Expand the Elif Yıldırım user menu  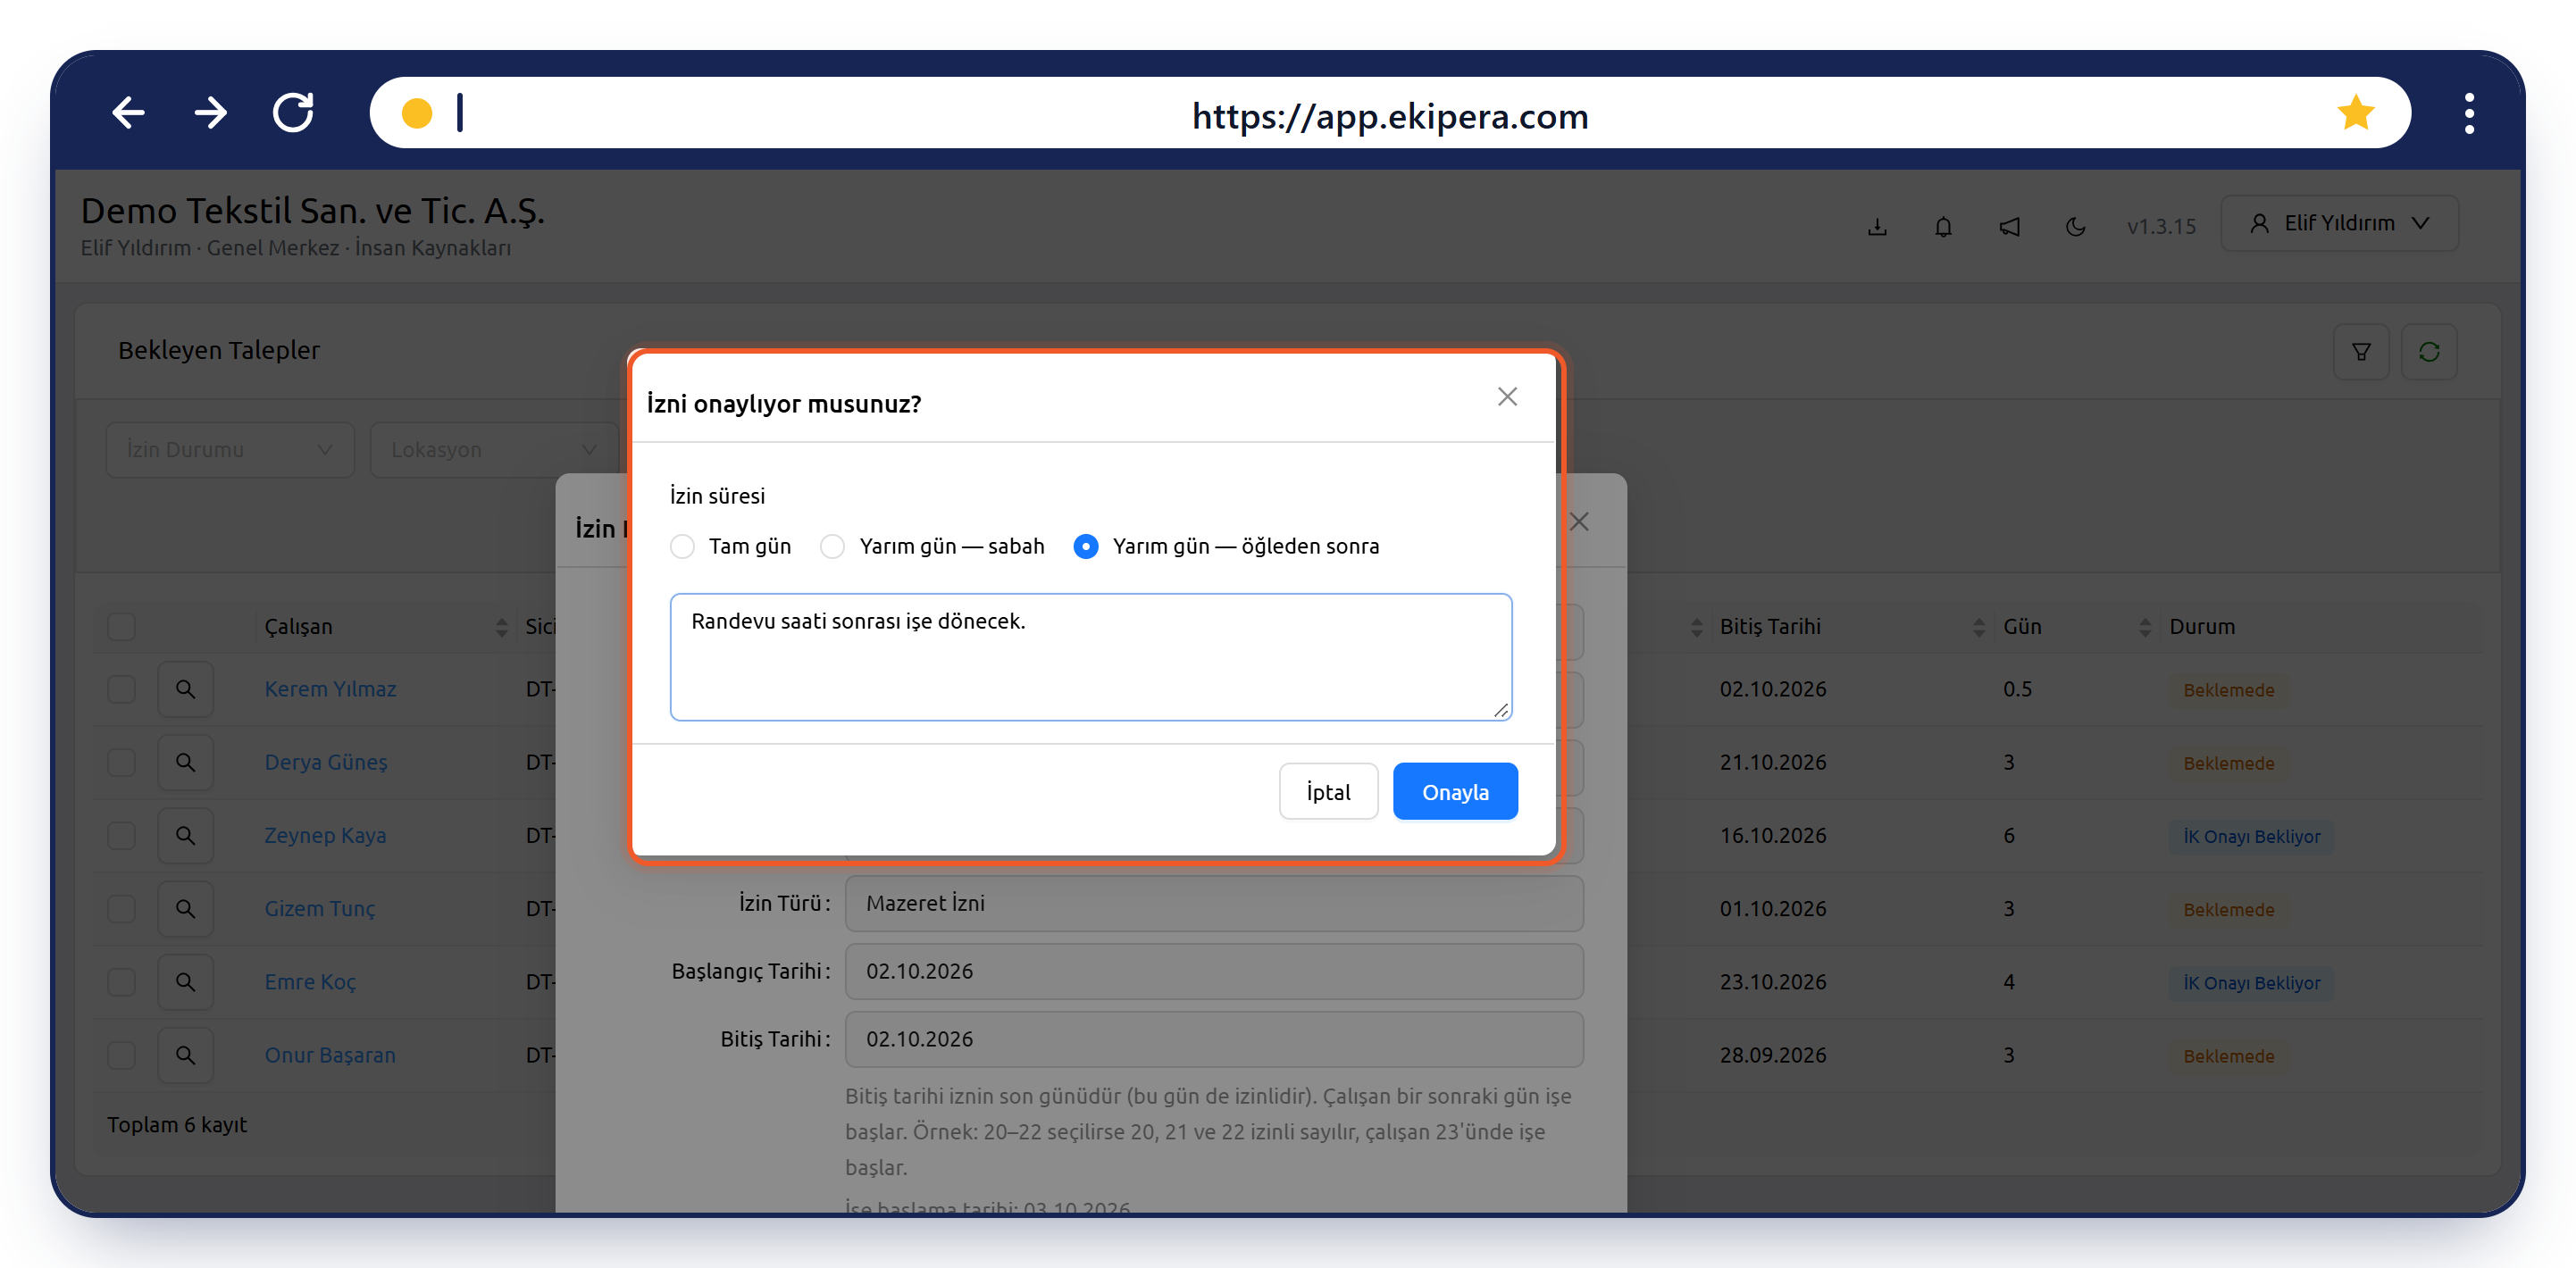tap(2338, 223)
